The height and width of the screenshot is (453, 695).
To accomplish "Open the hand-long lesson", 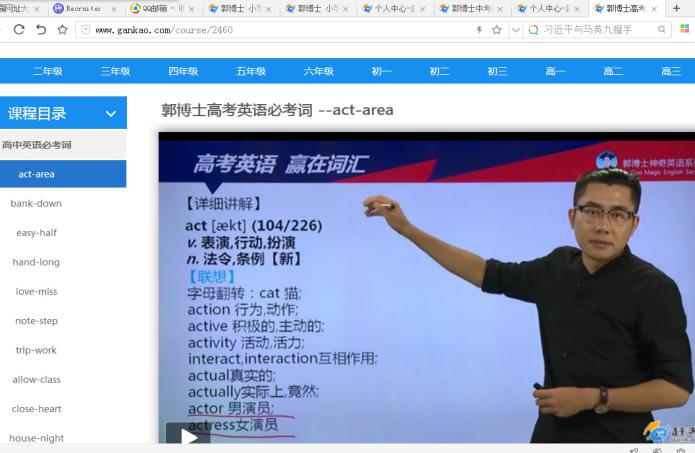I will [x=36, y=262].
